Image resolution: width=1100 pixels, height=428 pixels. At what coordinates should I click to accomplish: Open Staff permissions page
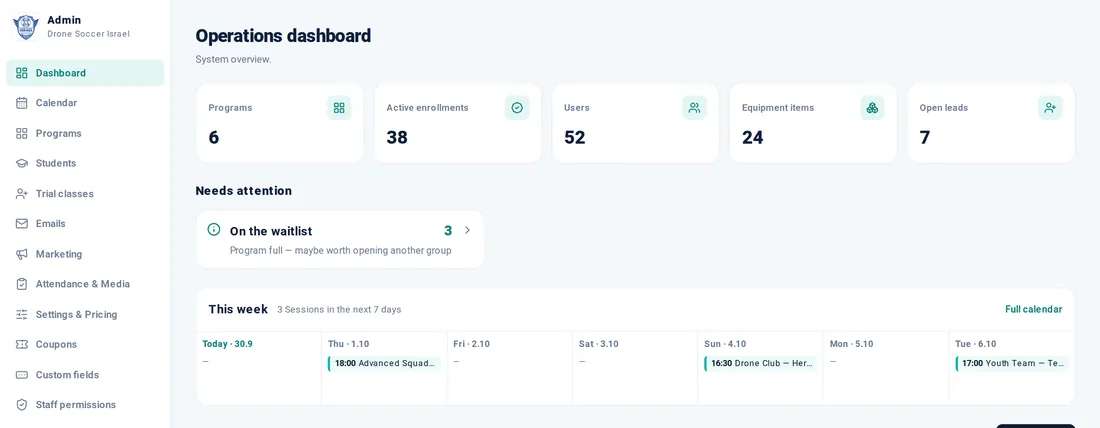[x=85, y=405]
